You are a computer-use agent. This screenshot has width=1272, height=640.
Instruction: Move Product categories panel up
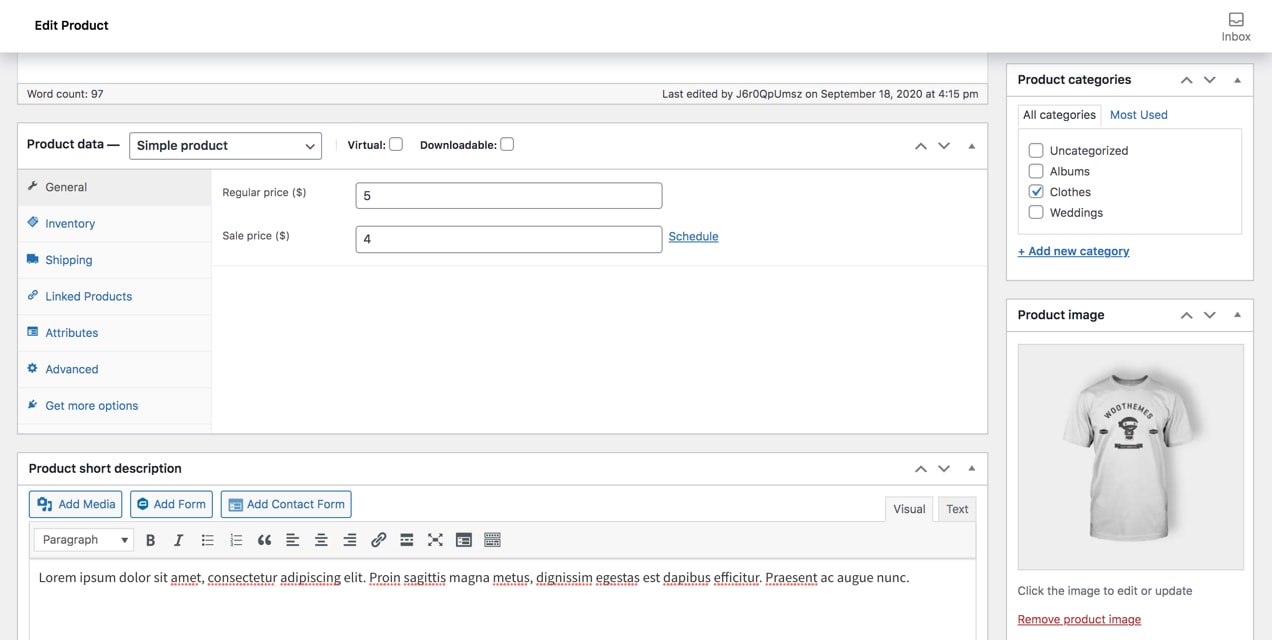(1186, 80)
